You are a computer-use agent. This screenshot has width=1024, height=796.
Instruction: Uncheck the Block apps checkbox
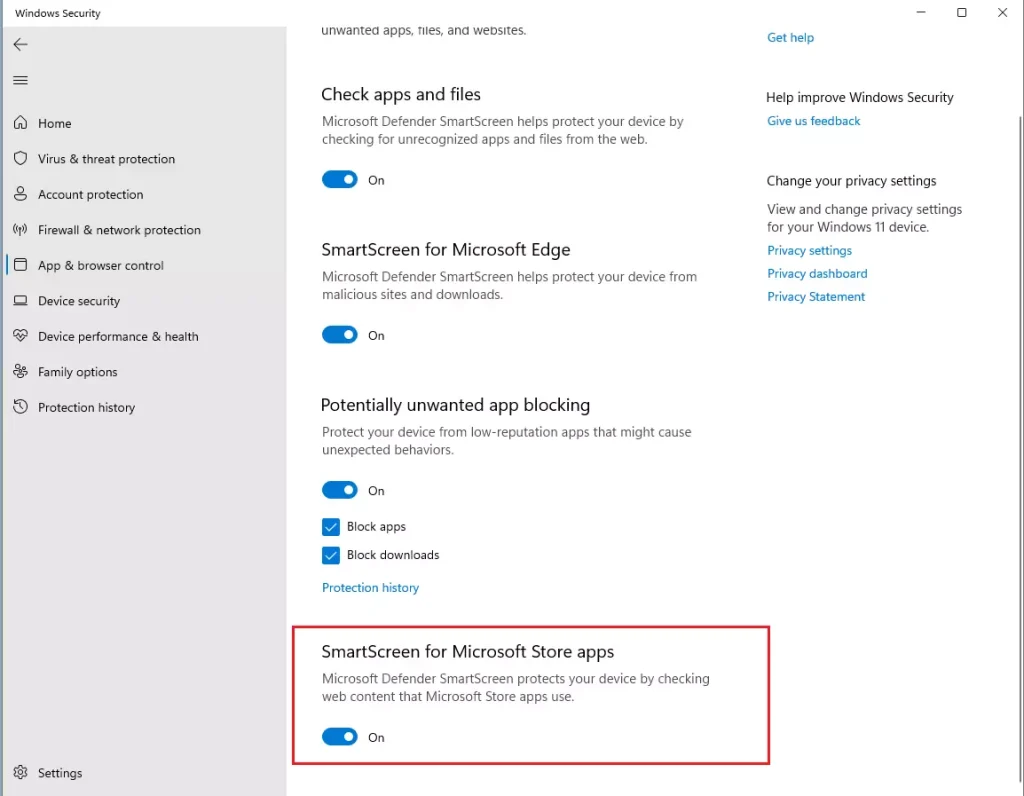[330, 526]
